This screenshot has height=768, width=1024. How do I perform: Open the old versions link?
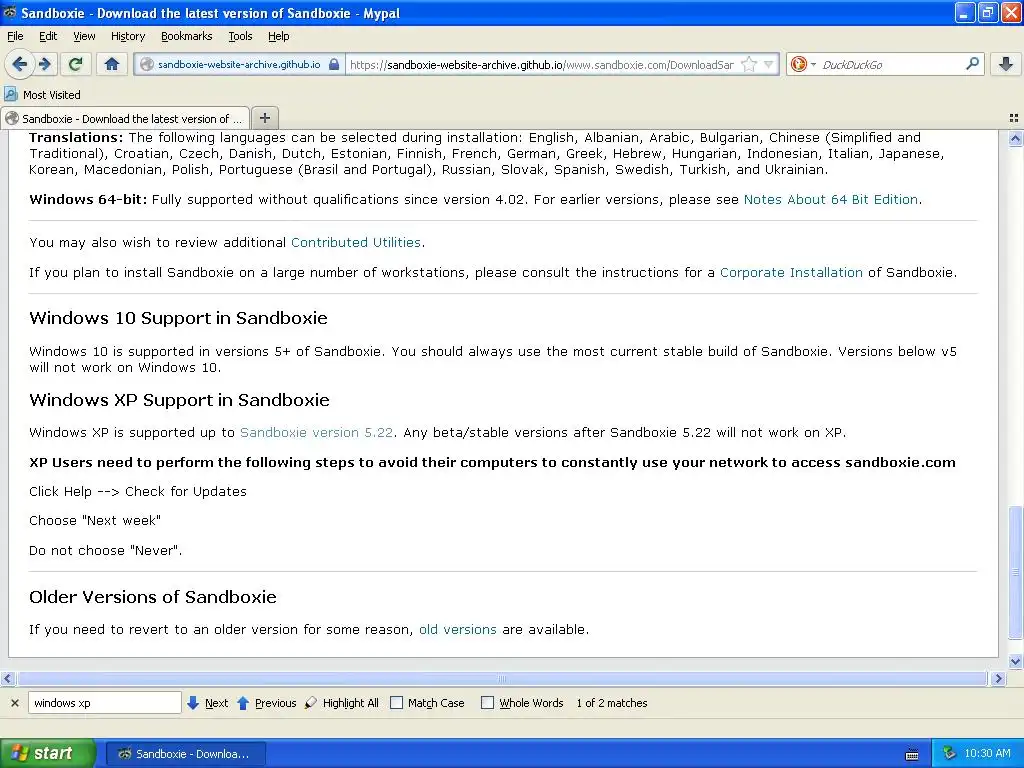(458, 630)
